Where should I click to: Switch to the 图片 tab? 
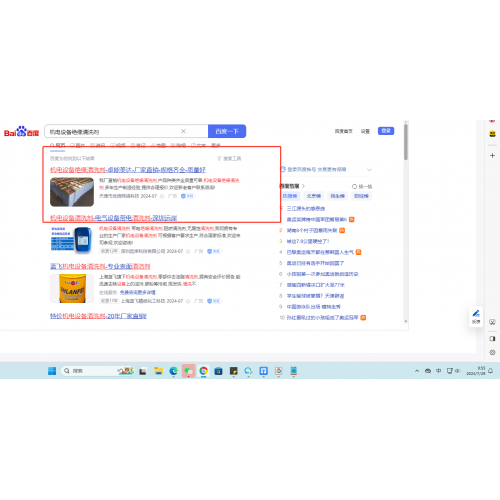[78, 145]
